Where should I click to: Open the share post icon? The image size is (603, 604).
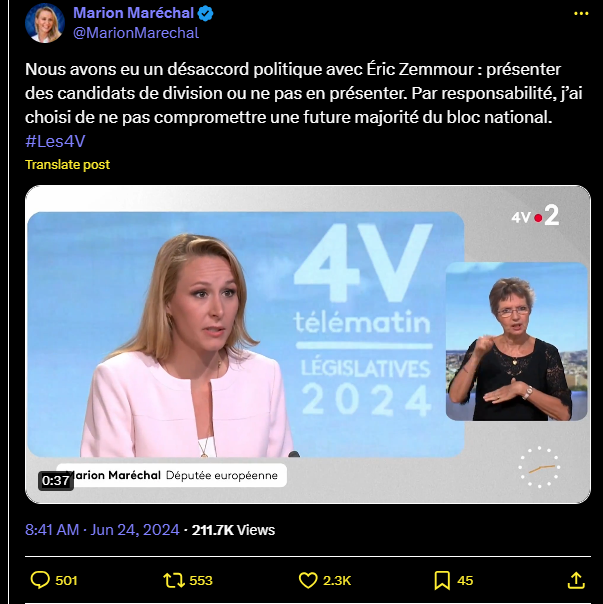[x=575, y=580]
